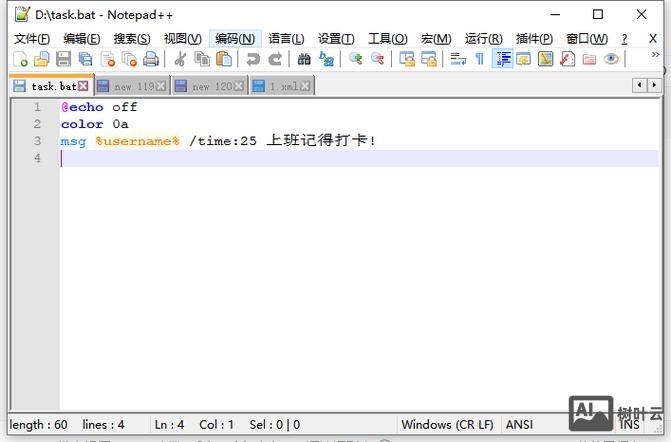
Task: Toggle show all characters pilcrow icon
Action: click(x=480, y=59)
